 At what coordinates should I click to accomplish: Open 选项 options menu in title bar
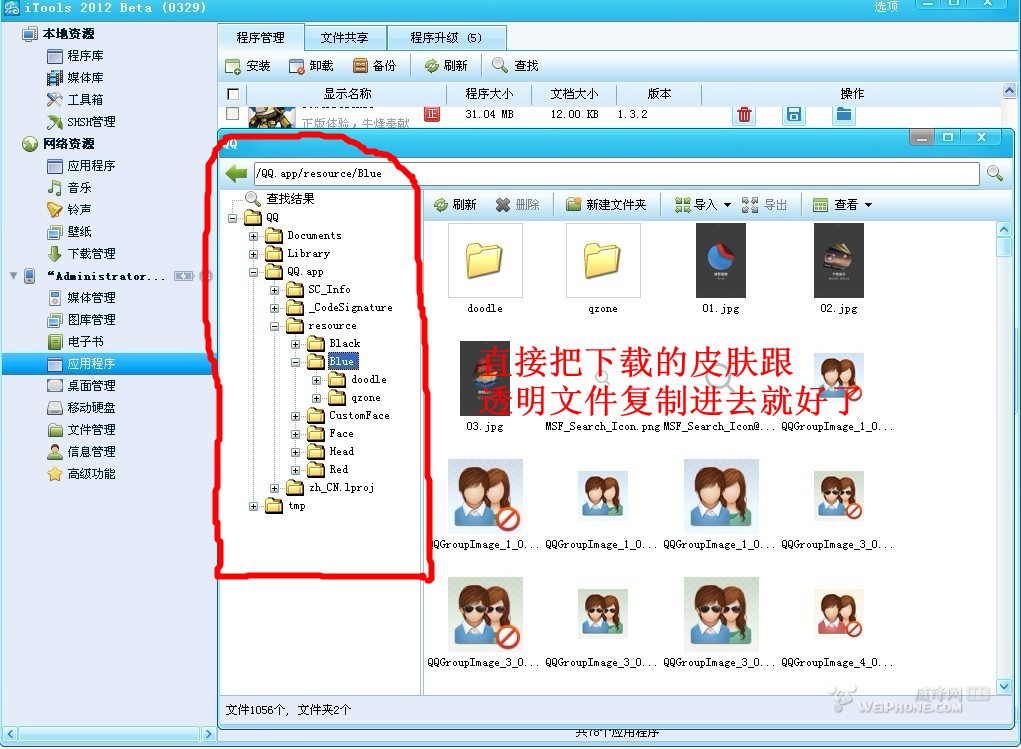(x=886, y=7)
